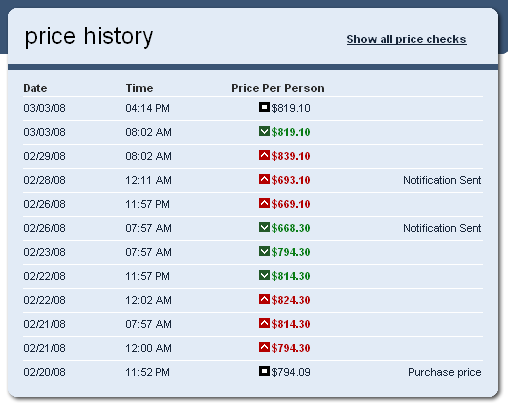Click the price history heading
Screen dimensions: 508x407
tap(89, 37)
